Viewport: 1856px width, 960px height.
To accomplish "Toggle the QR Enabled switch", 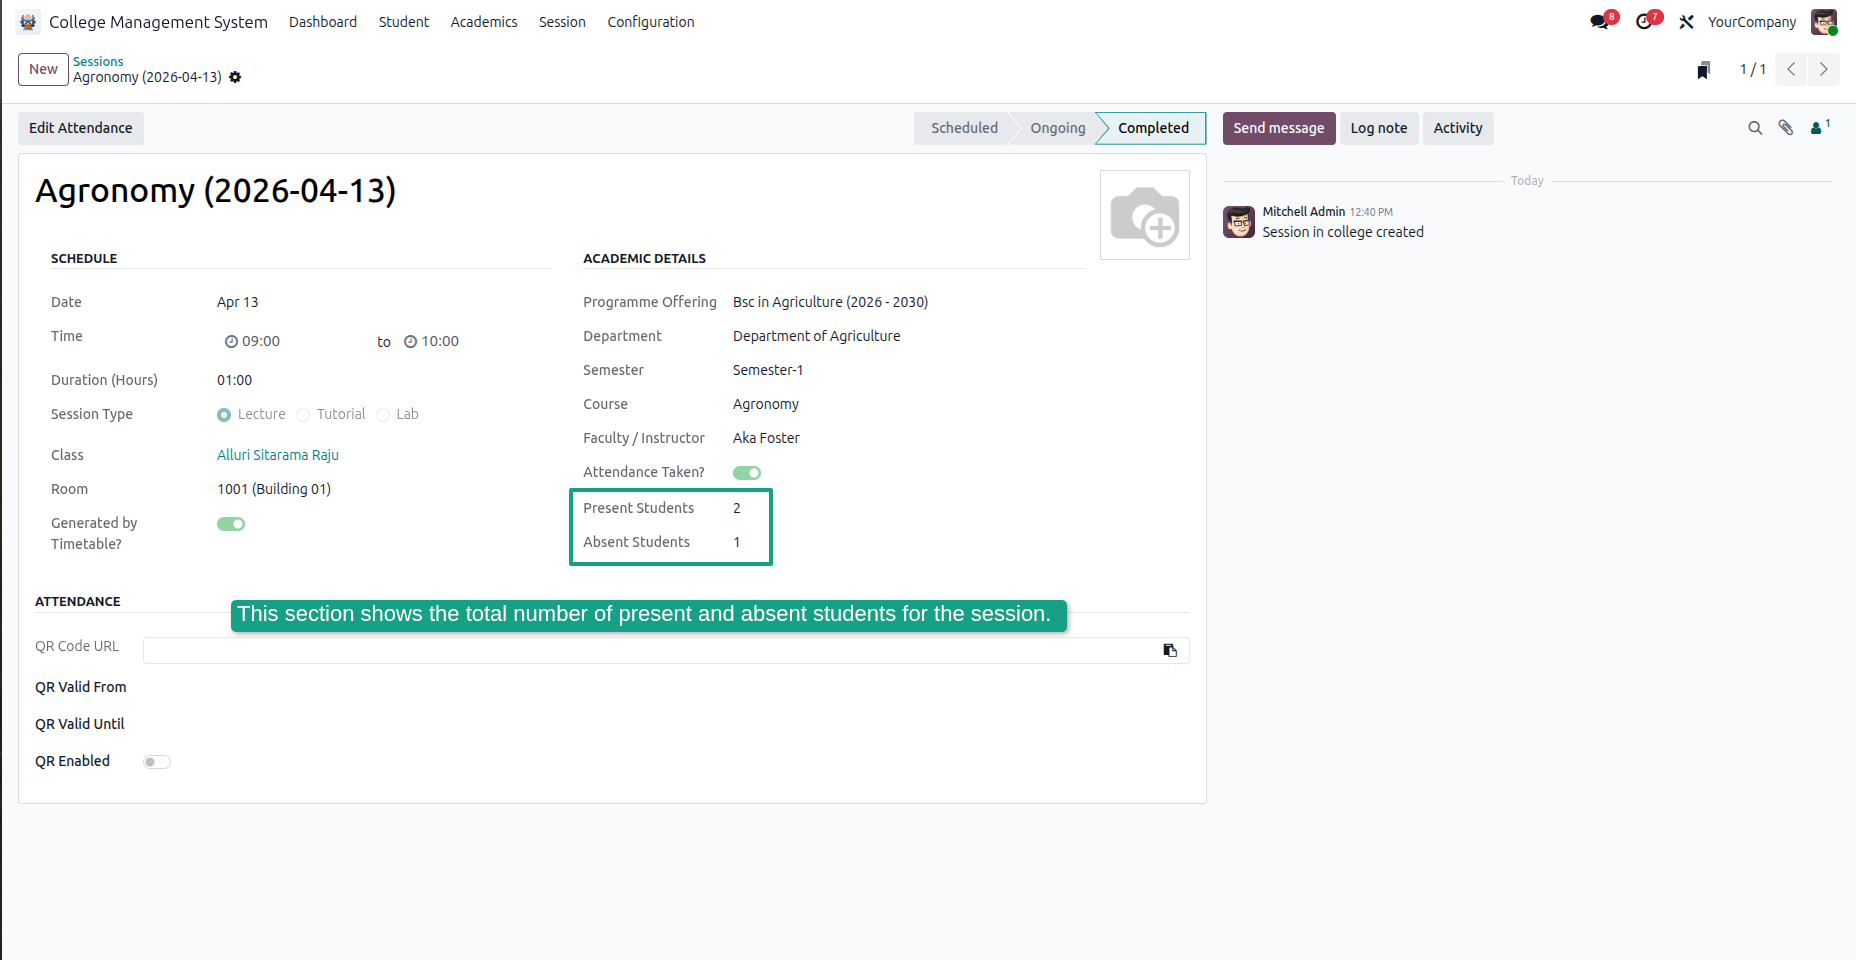I will point(157,762).
